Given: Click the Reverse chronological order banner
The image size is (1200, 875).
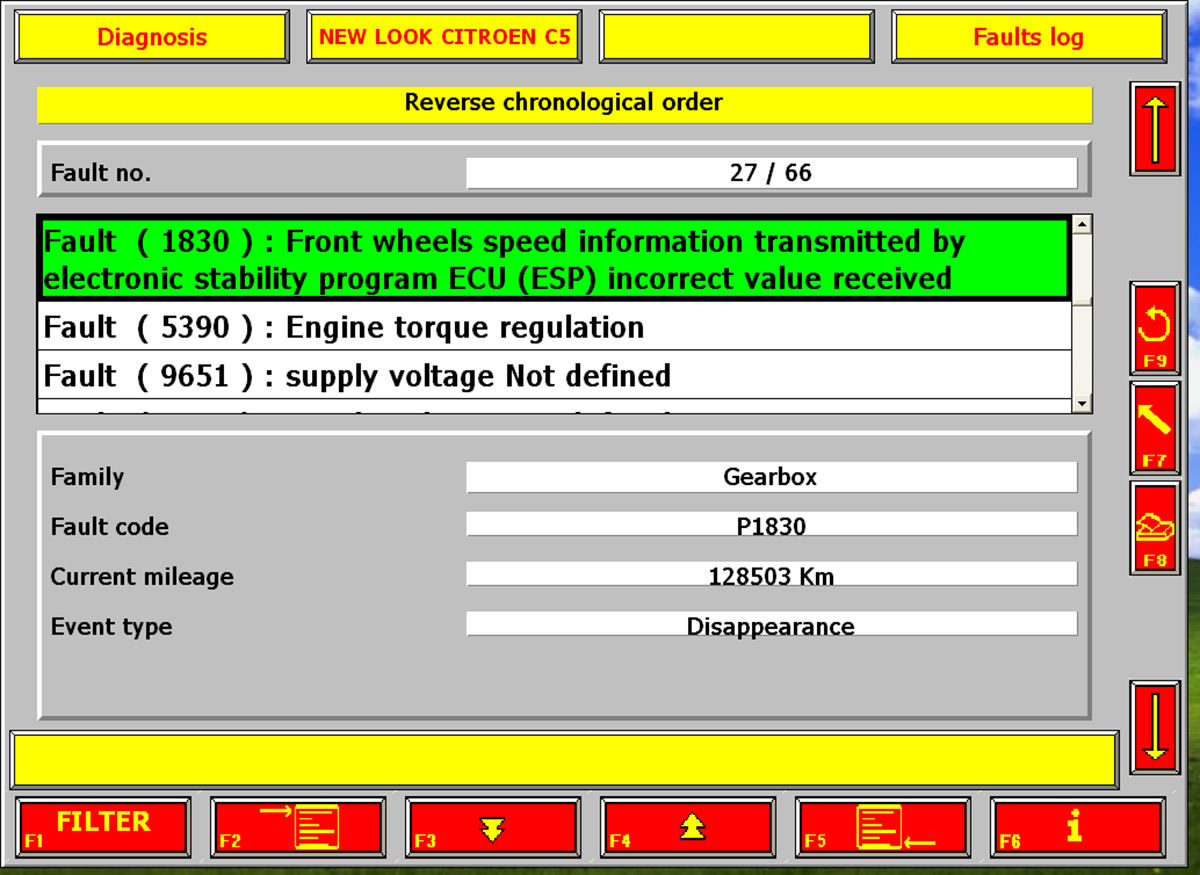Looking at the screenshot, I should click(565, 103).
